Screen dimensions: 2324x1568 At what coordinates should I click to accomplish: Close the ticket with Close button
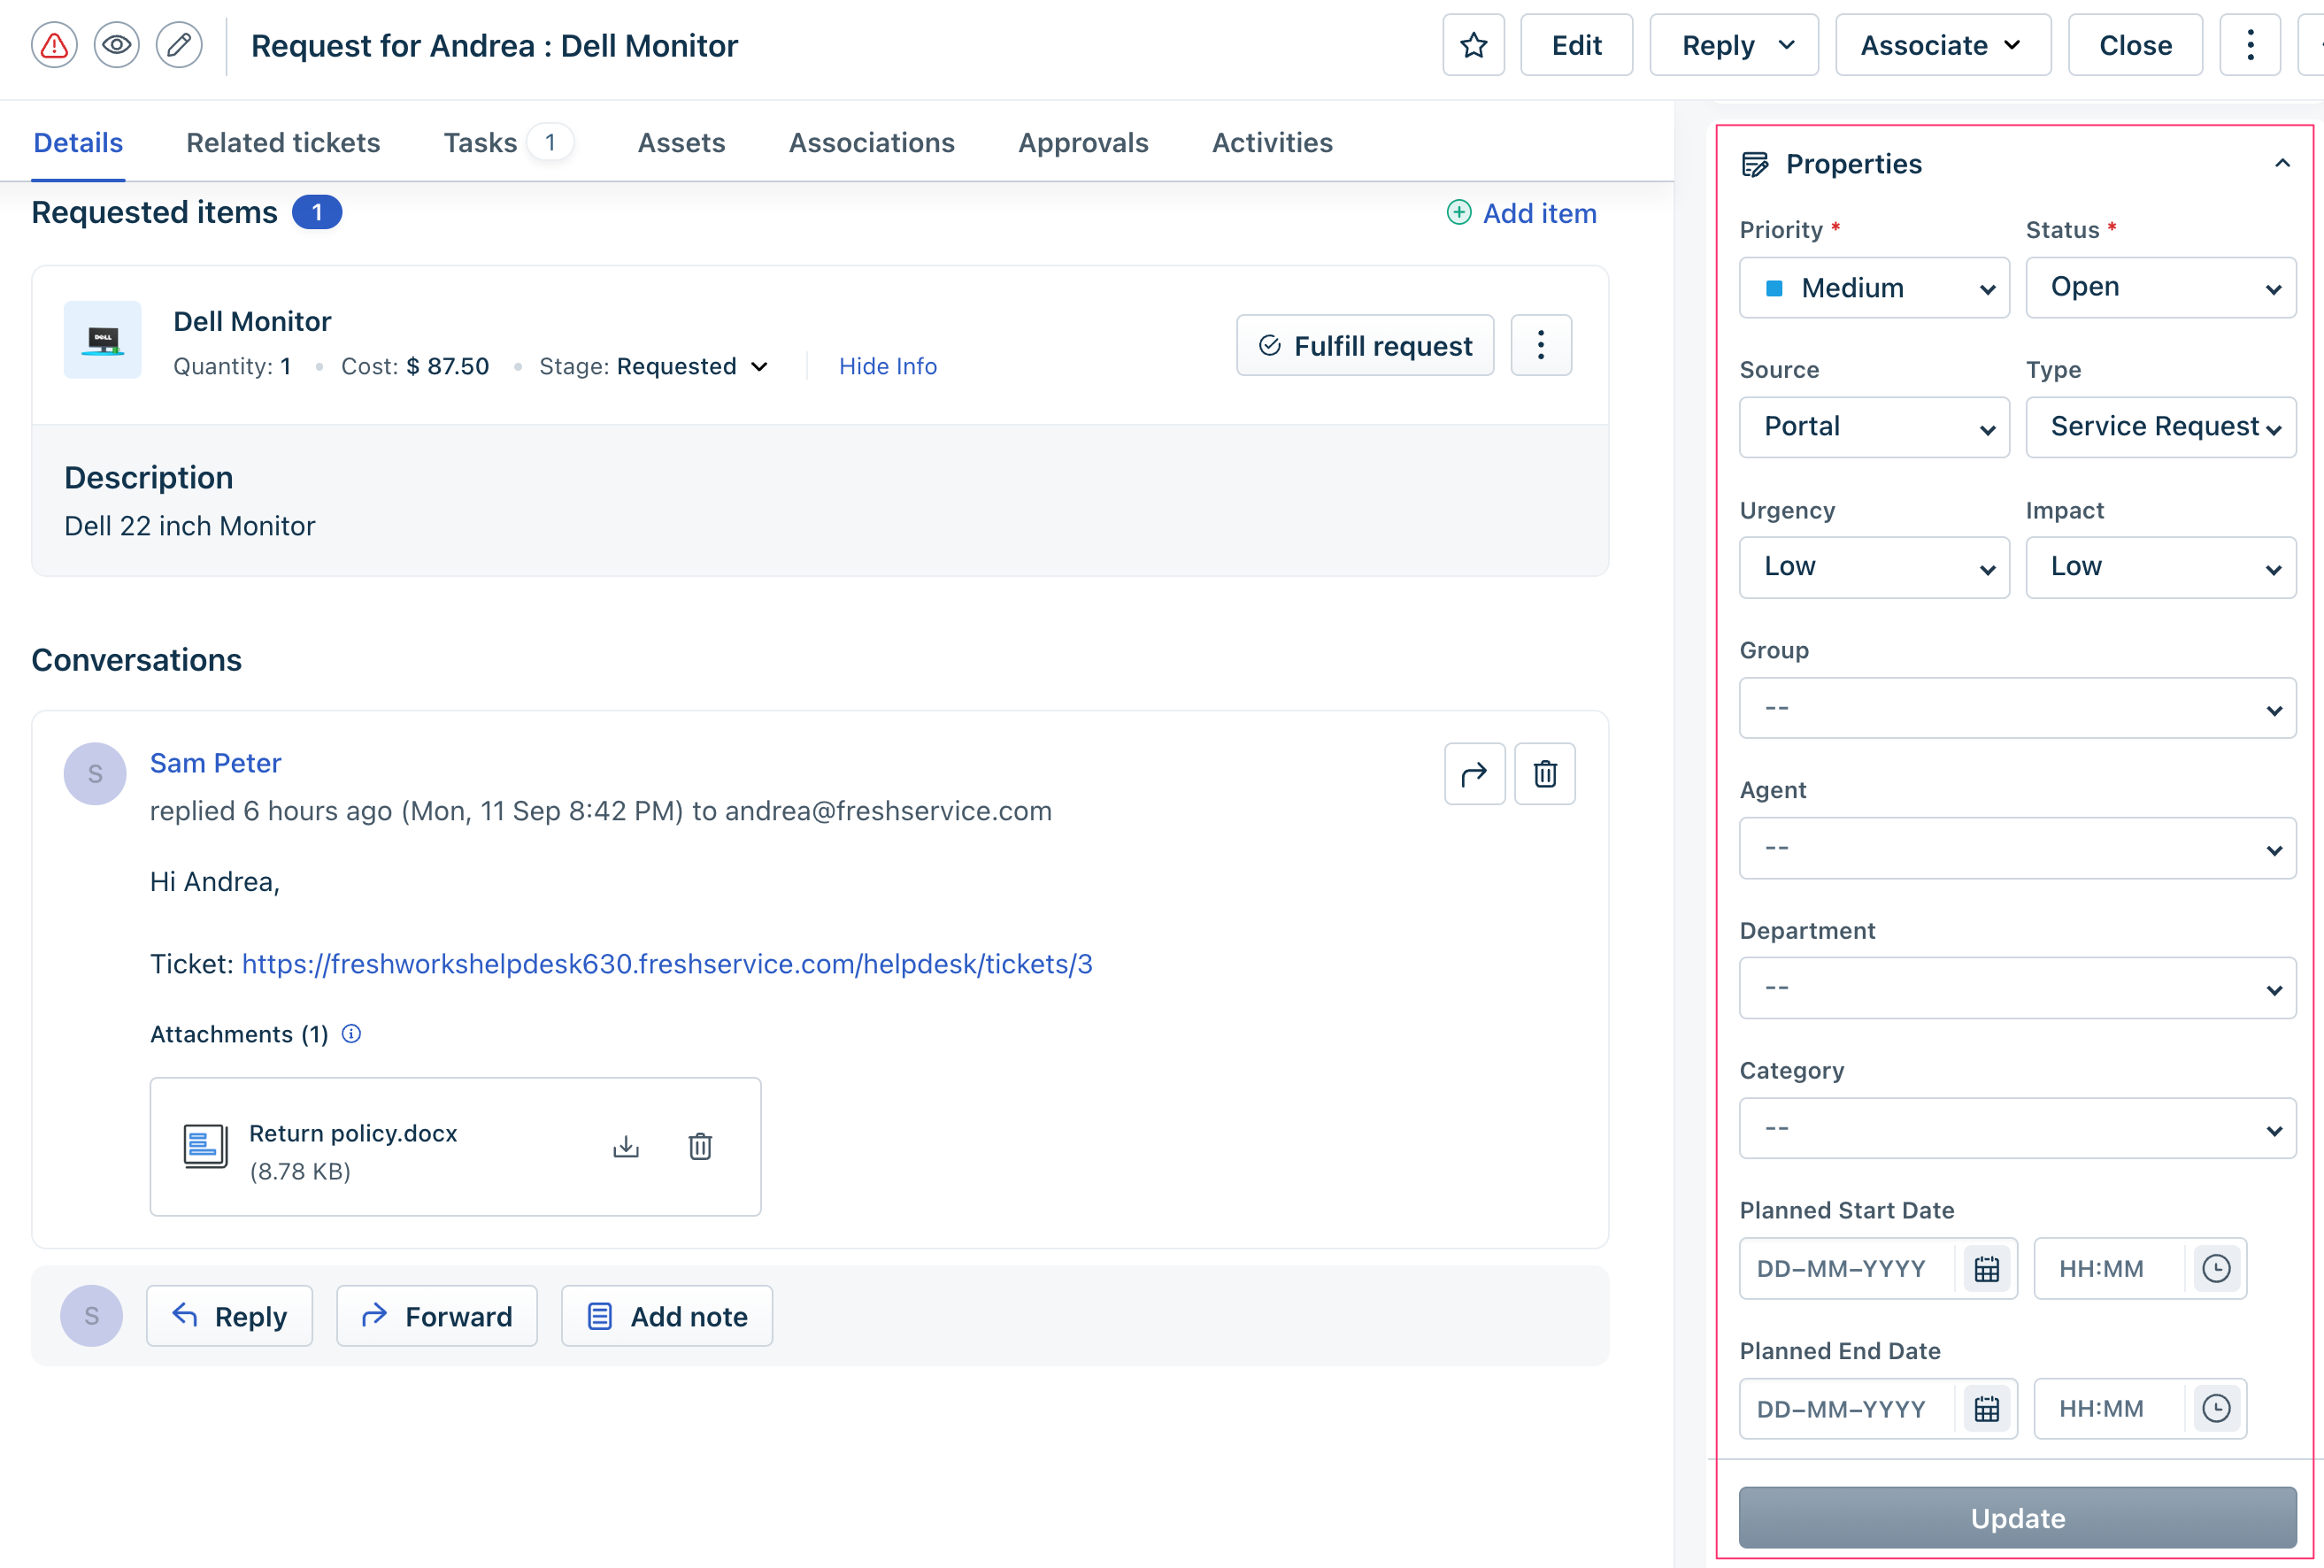pos(2135,45)
